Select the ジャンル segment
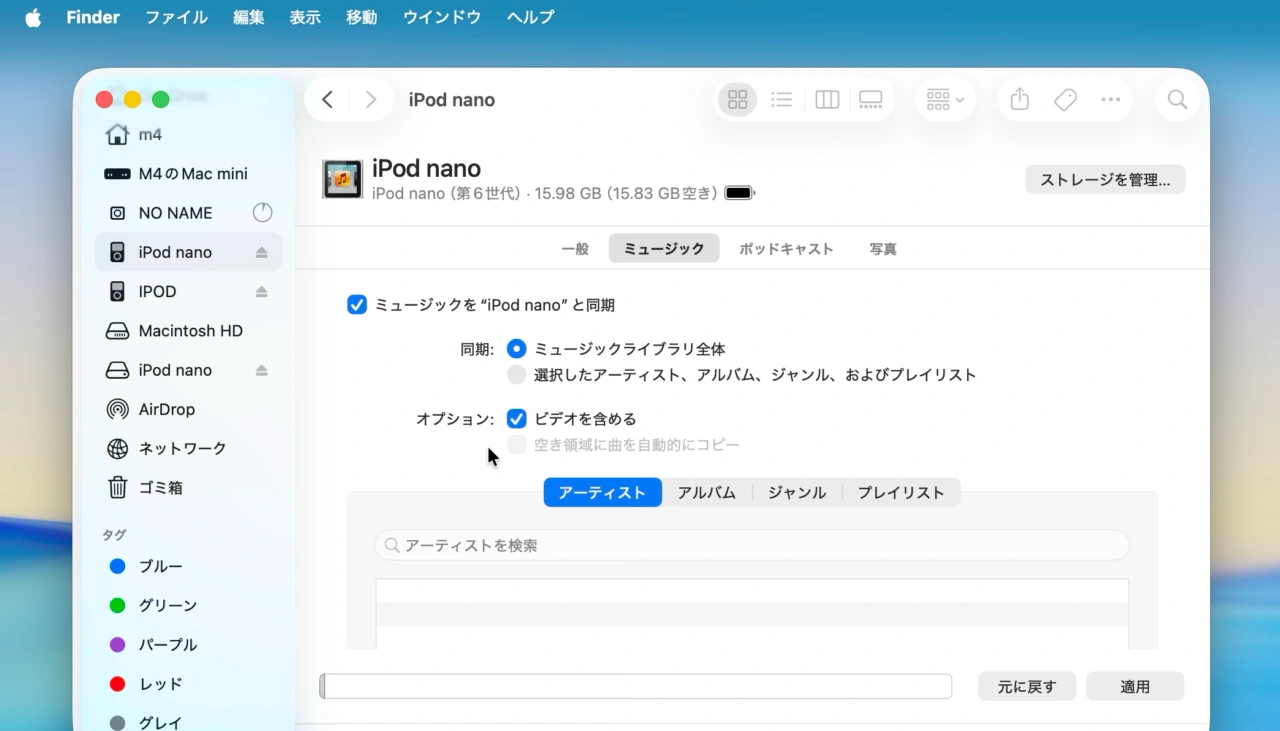 (x=797, y=493)
